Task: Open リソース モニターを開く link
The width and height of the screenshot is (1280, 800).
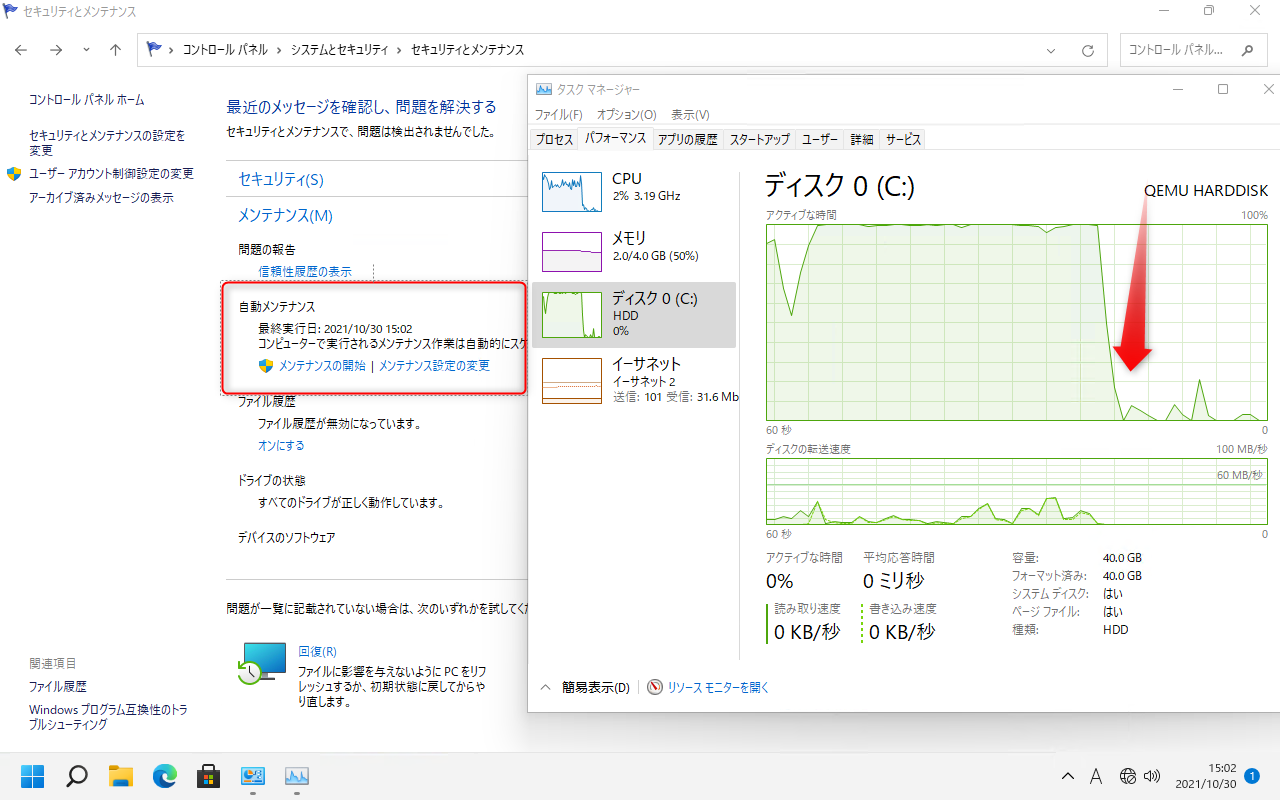Action: tap(718, 688)
